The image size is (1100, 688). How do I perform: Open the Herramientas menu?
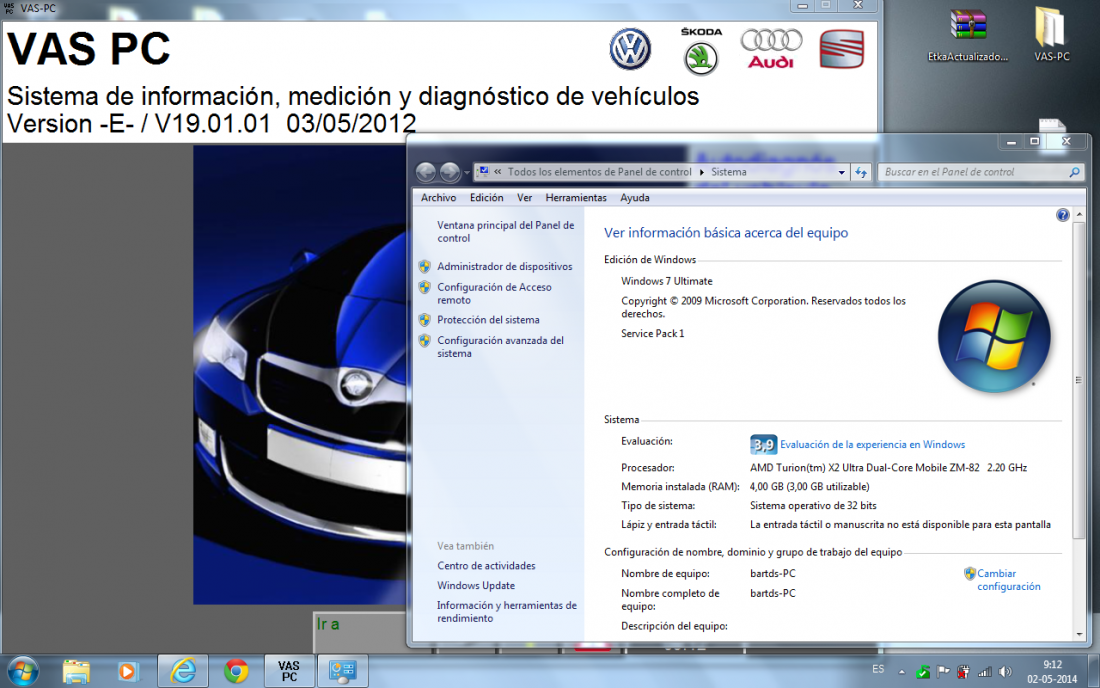tap(576, 198)
